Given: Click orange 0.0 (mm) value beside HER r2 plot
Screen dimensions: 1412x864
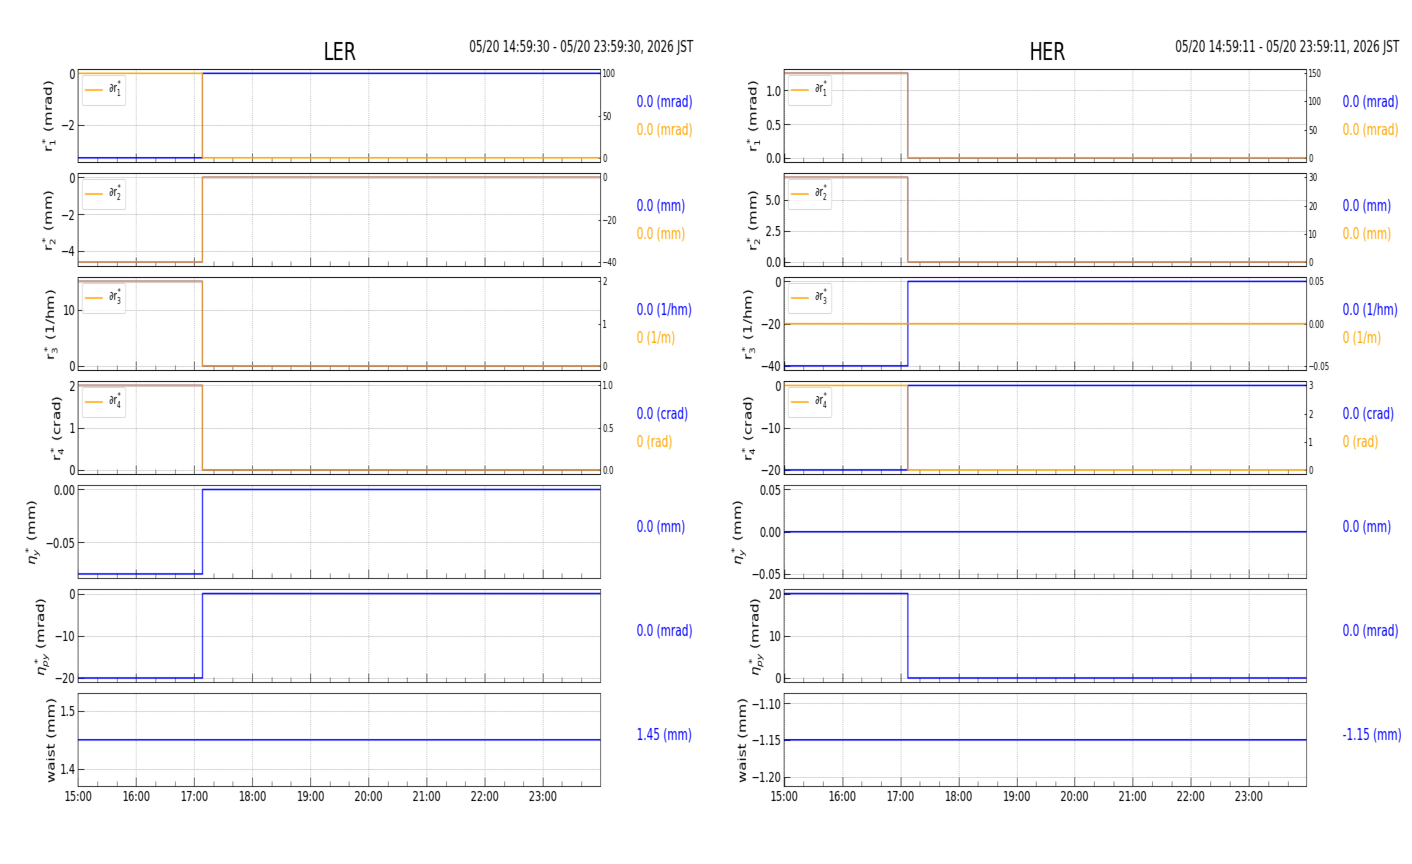Looking at the screenshot, I should (x=1367, y=234).
